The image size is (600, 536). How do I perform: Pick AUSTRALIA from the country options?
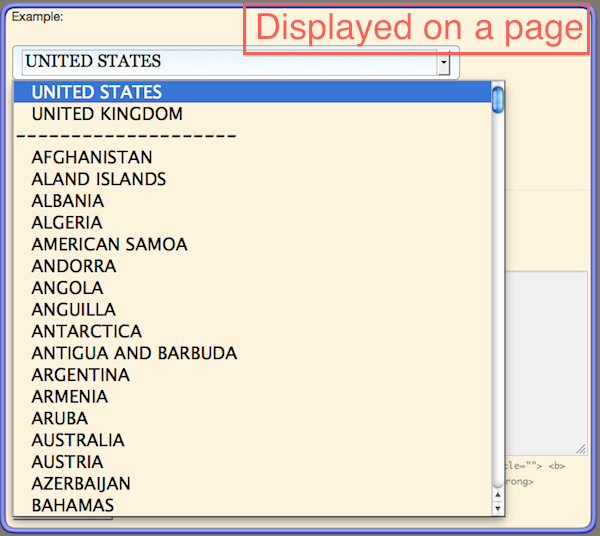(253, 440)
